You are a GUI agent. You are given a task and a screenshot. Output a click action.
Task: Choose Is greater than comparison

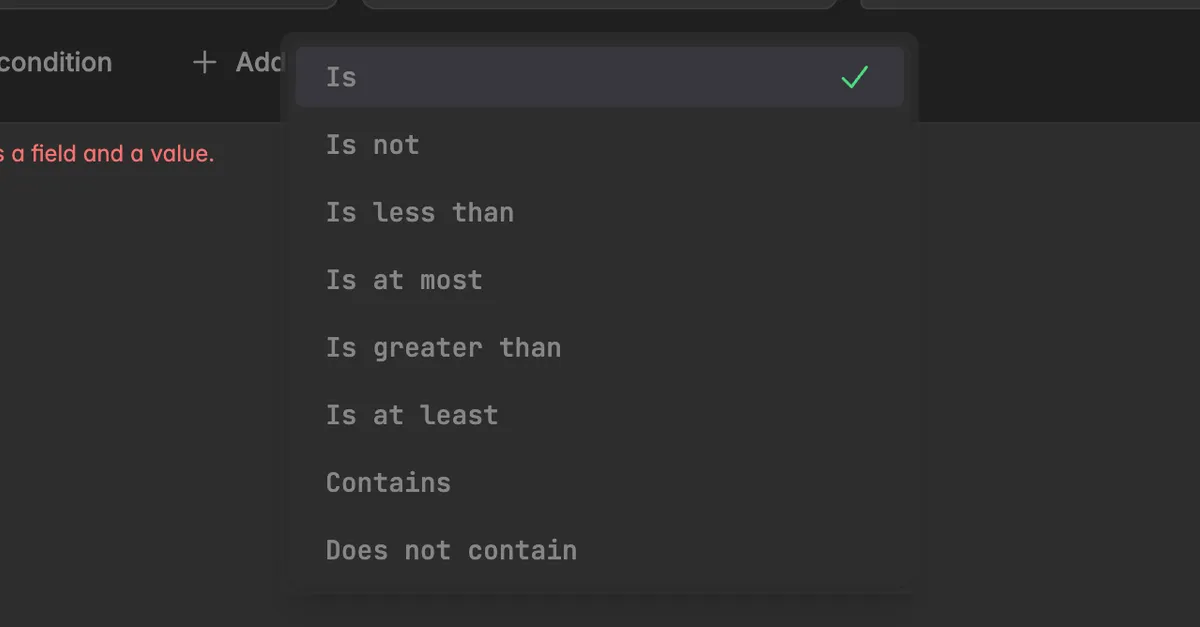(x=599, y=347)
